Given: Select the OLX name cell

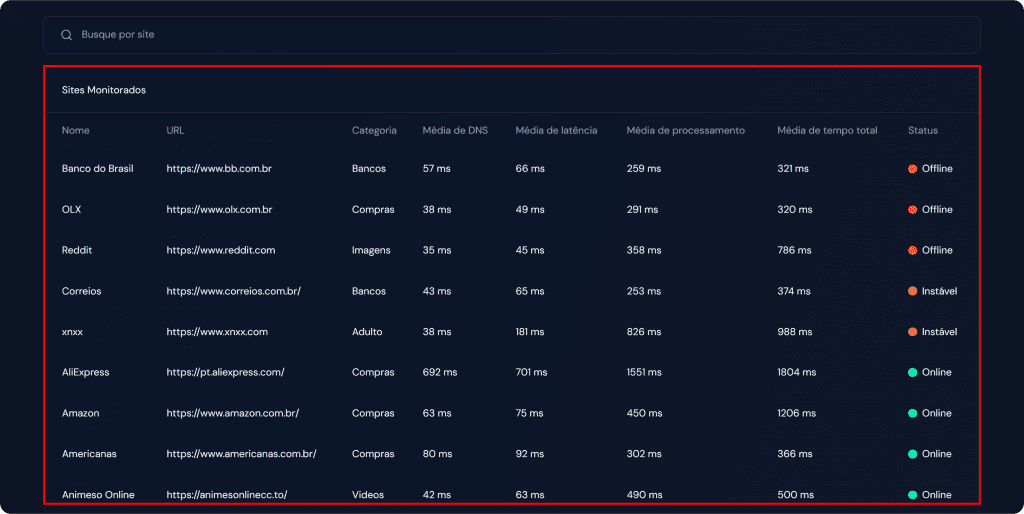Looking at the screenshot, I should pos(71,210).
